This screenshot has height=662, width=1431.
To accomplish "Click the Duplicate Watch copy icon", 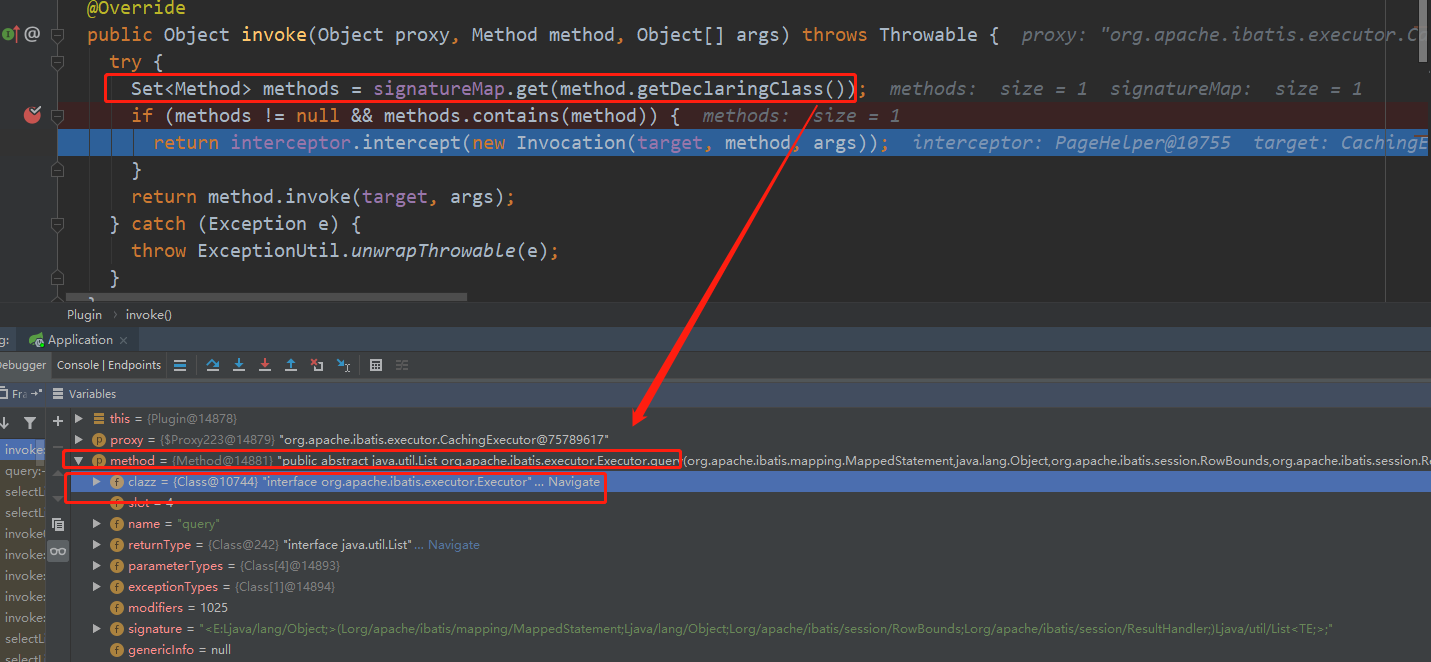I will point(58,524).
